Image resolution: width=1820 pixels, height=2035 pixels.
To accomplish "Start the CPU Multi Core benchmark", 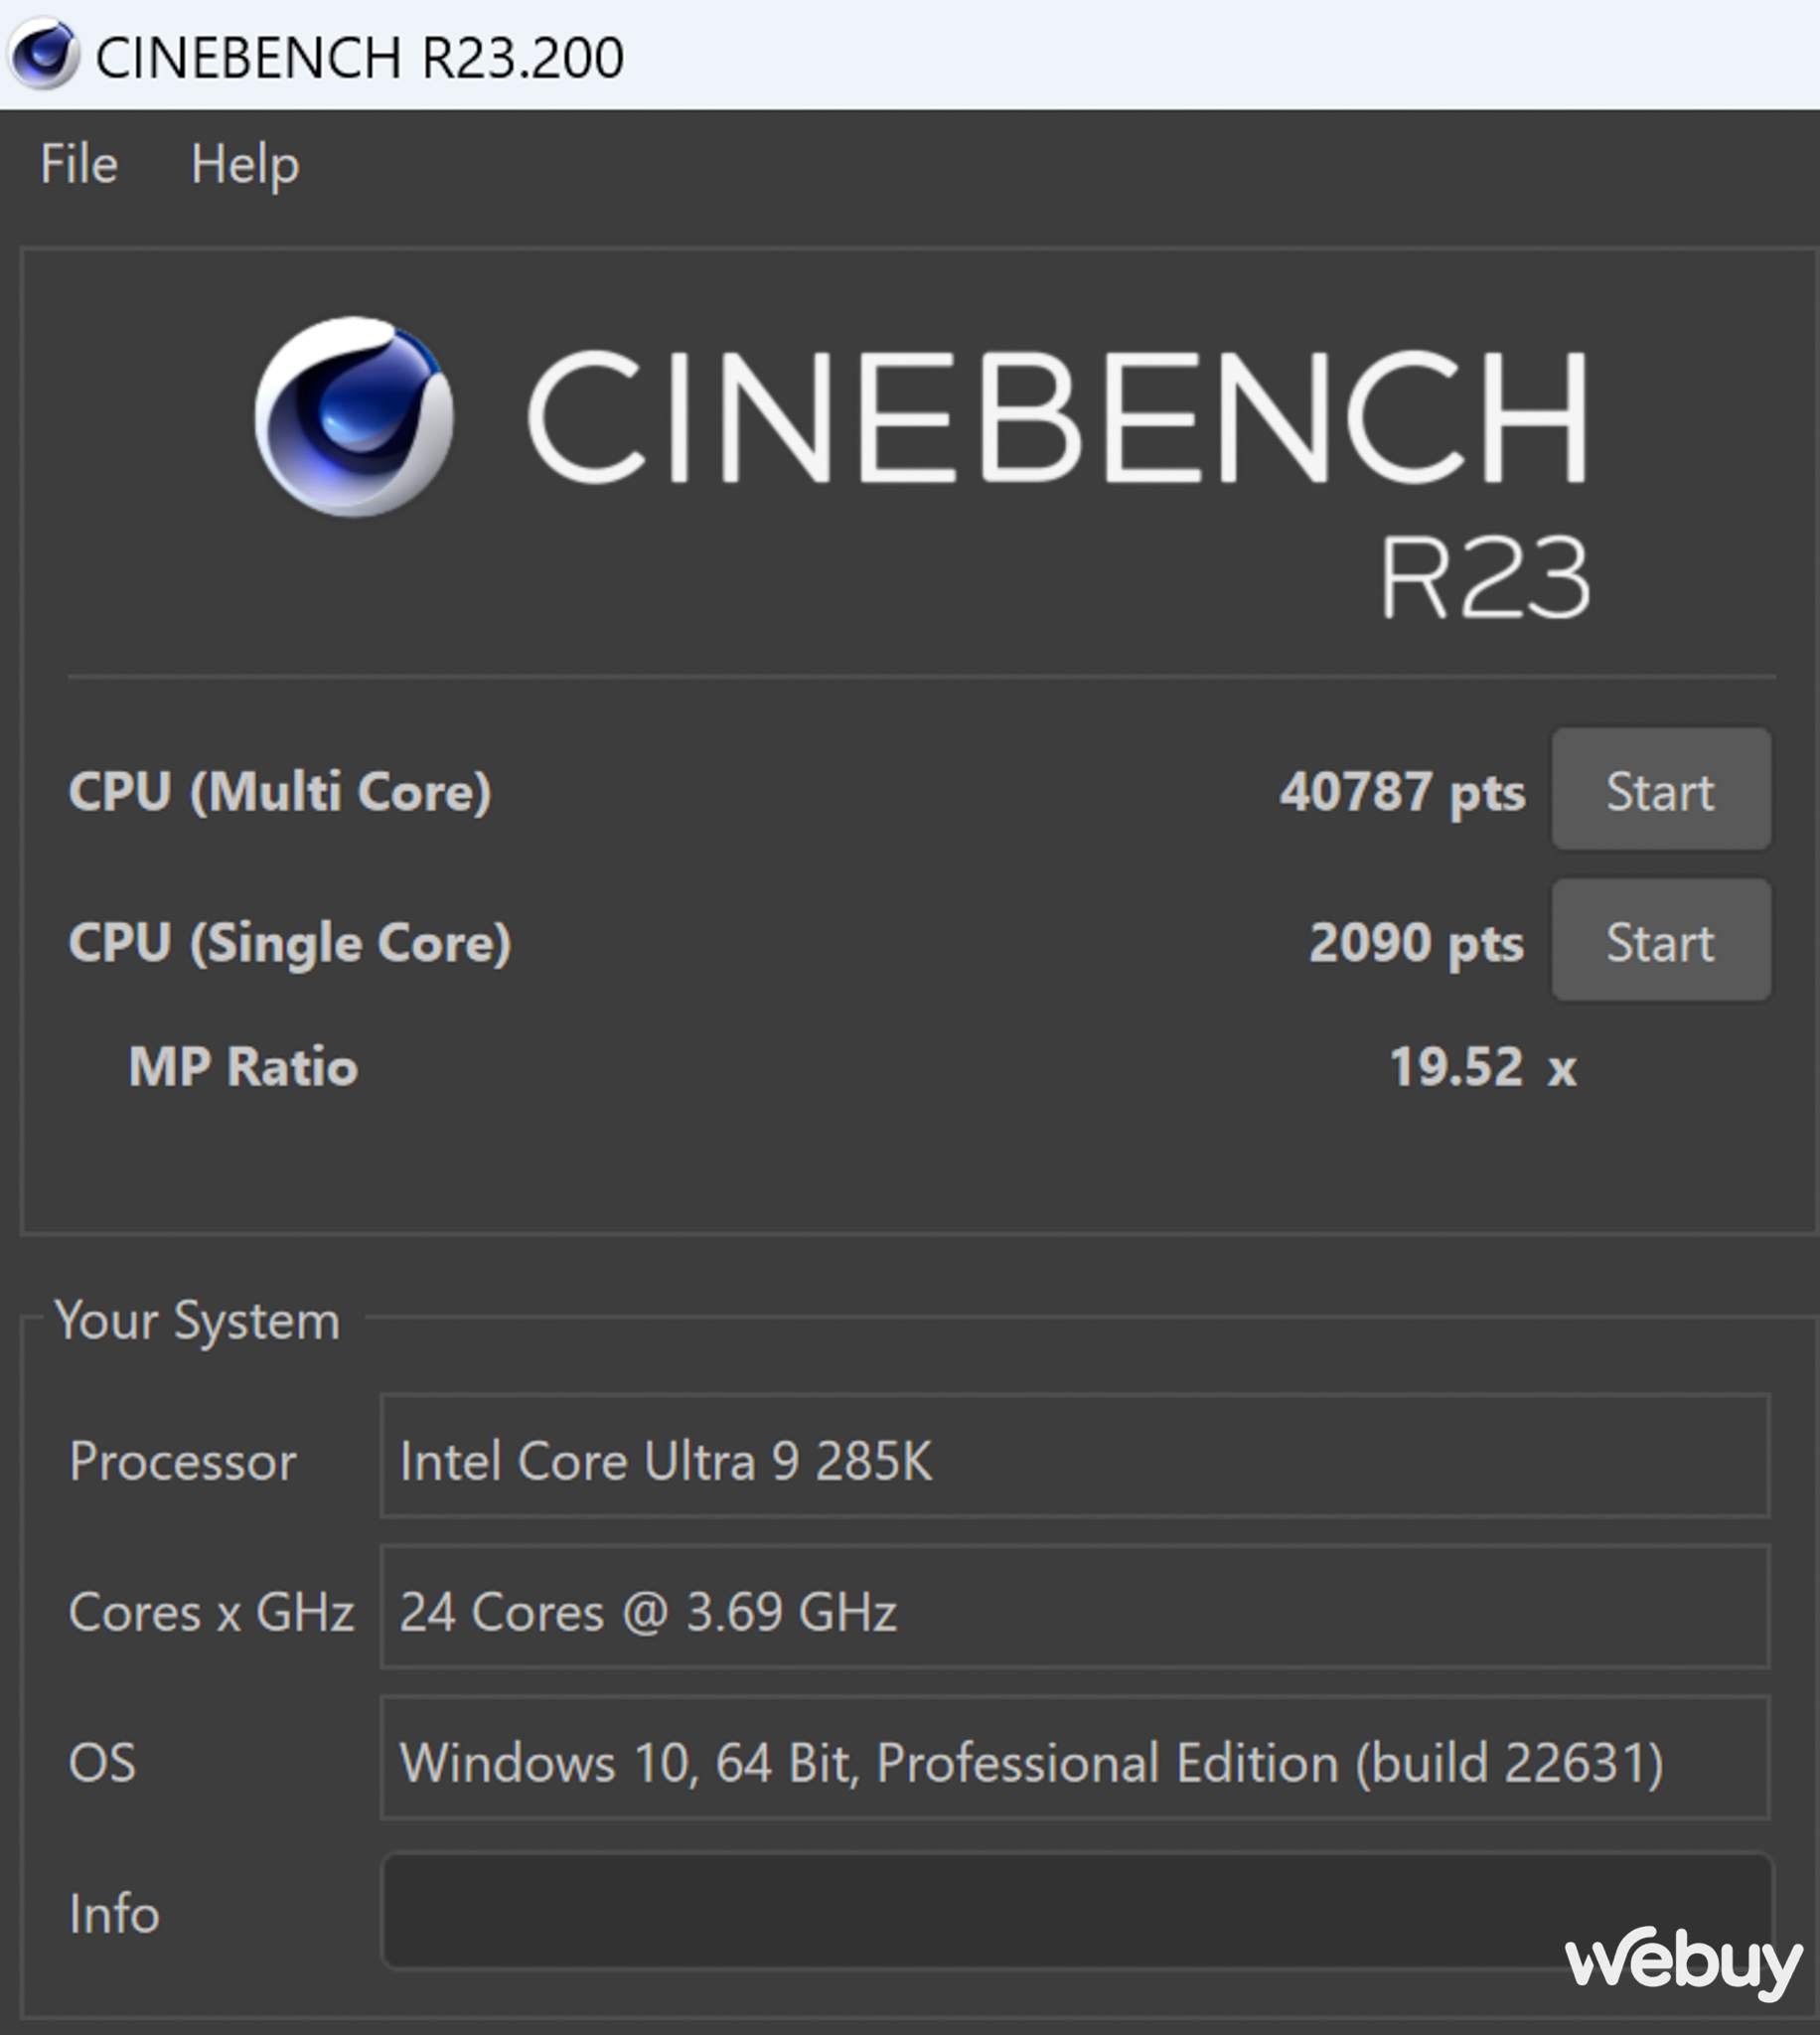I will pyautogui.click(x=1661, y=790).
